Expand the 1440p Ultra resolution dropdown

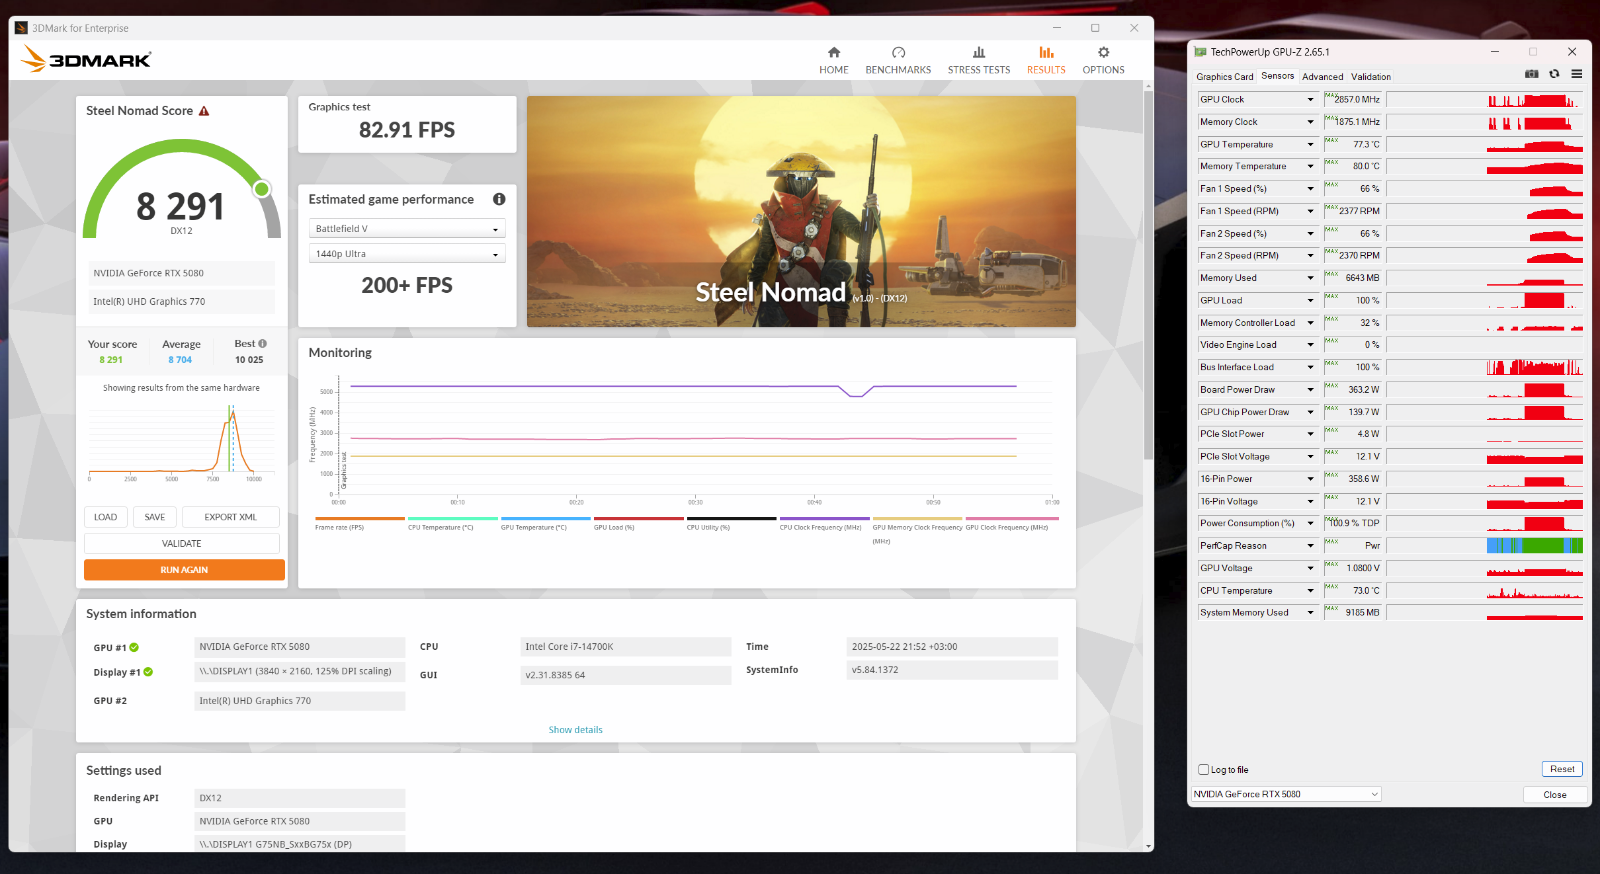coord(407,254)
